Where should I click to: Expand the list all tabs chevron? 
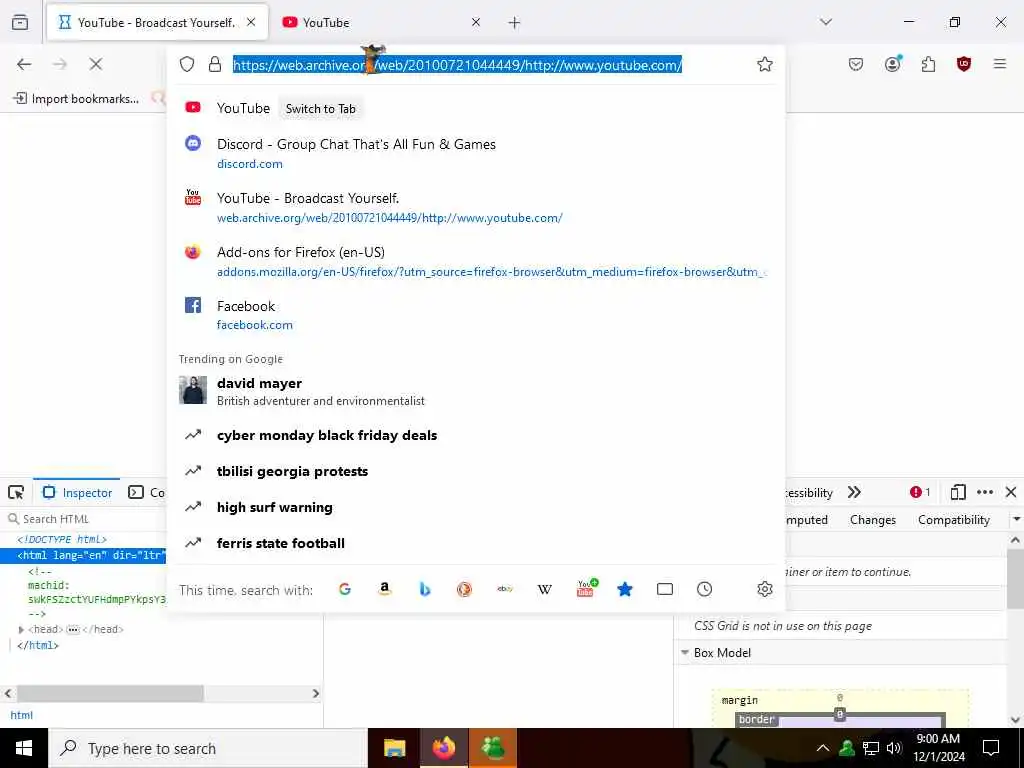tap(826, 22)
